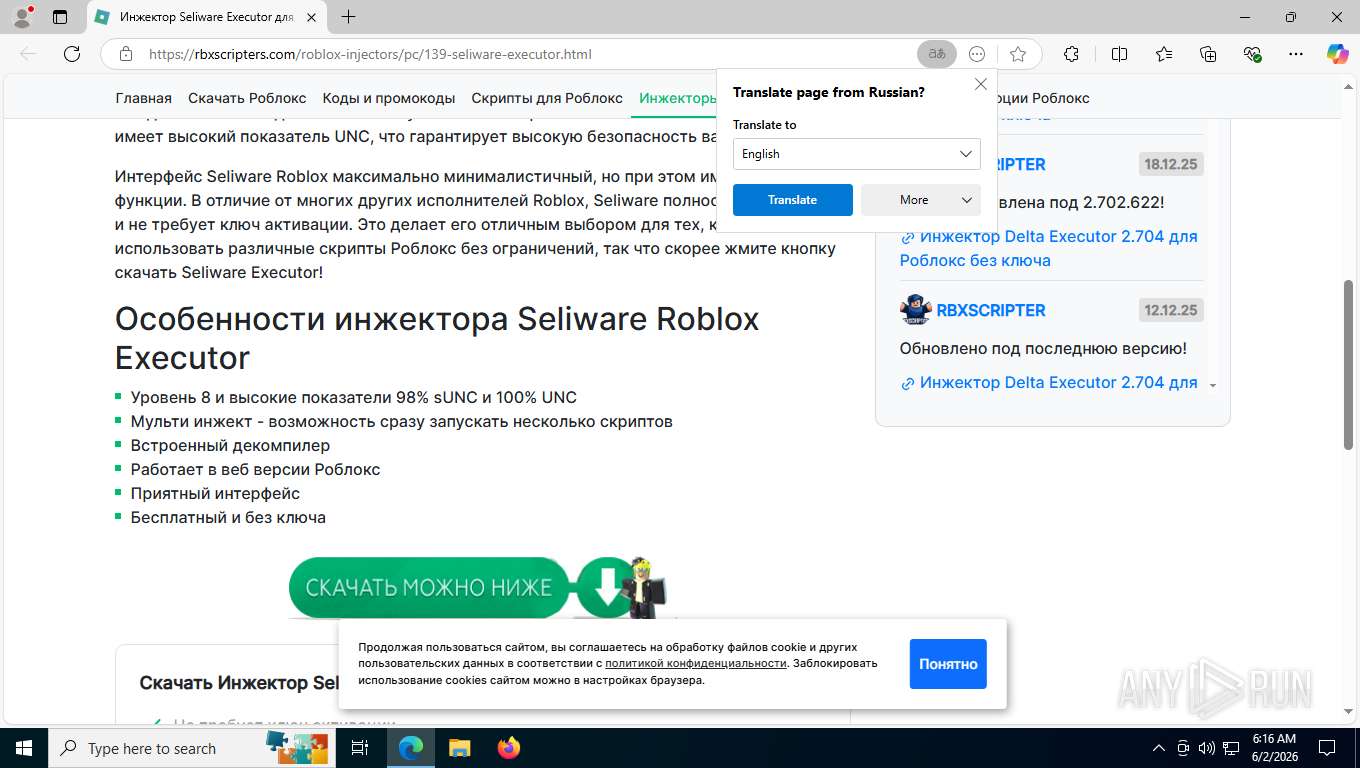The image size is (1360, 768).
Task: Click the Встроенный декомпилер list item
Action: point(230,445)
